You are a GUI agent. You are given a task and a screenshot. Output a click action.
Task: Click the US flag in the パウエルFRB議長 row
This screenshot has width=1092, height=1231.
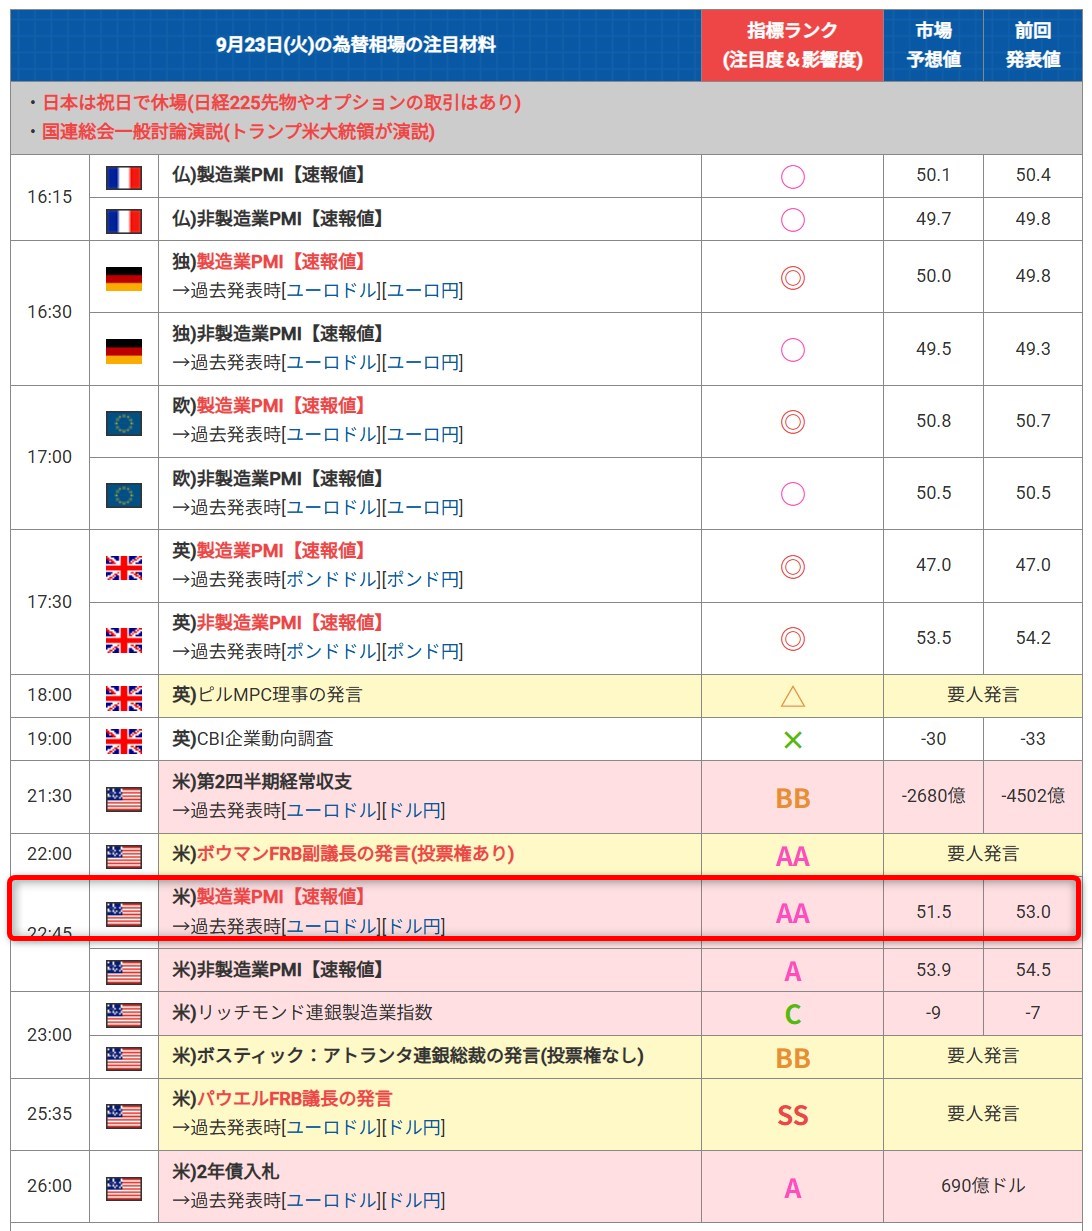click(x=124, y=1116)
